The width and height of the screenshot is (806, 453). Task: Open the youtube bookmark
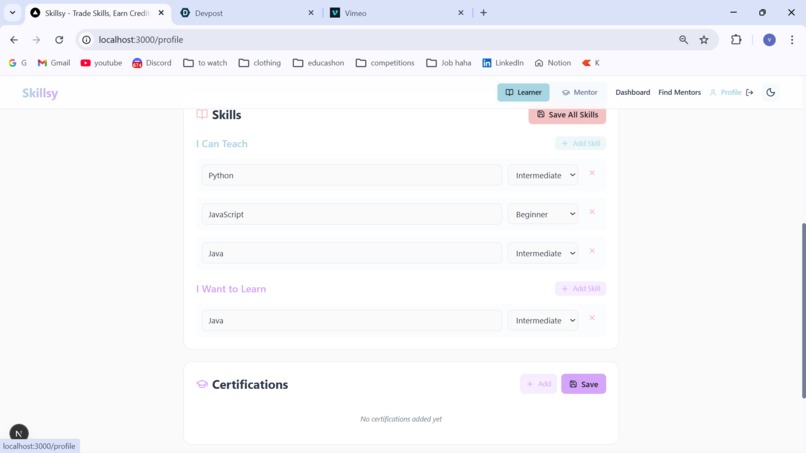[101, 63]
